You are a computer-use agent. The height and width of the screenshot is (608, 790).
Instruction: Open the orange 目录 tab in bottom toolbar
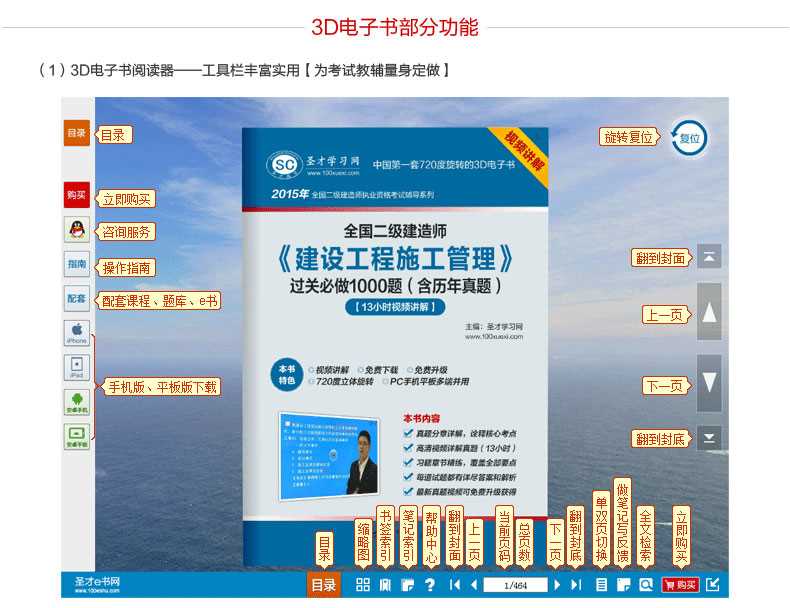[x=324, y=585]
